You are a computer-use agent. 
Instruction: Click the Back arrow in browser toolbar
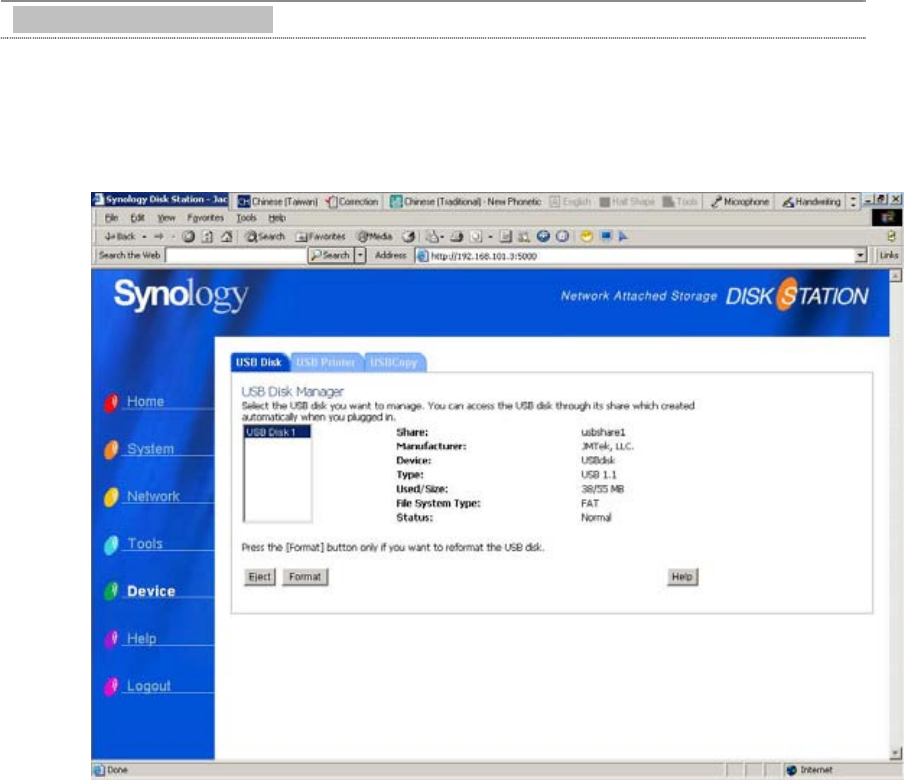pyautogui.click(x=119, y=236)
